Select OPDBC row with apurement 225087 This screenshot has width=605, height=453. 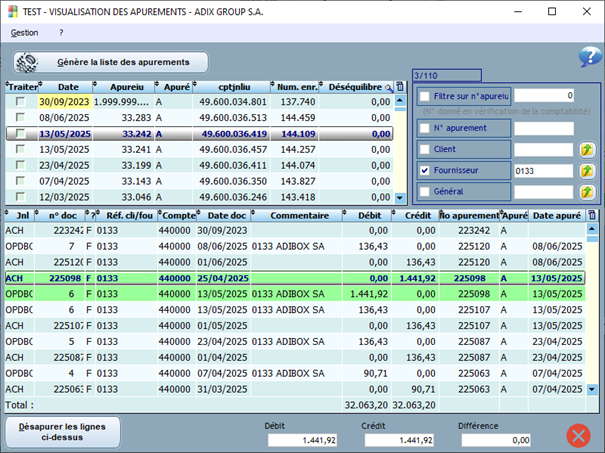point(295,342)
